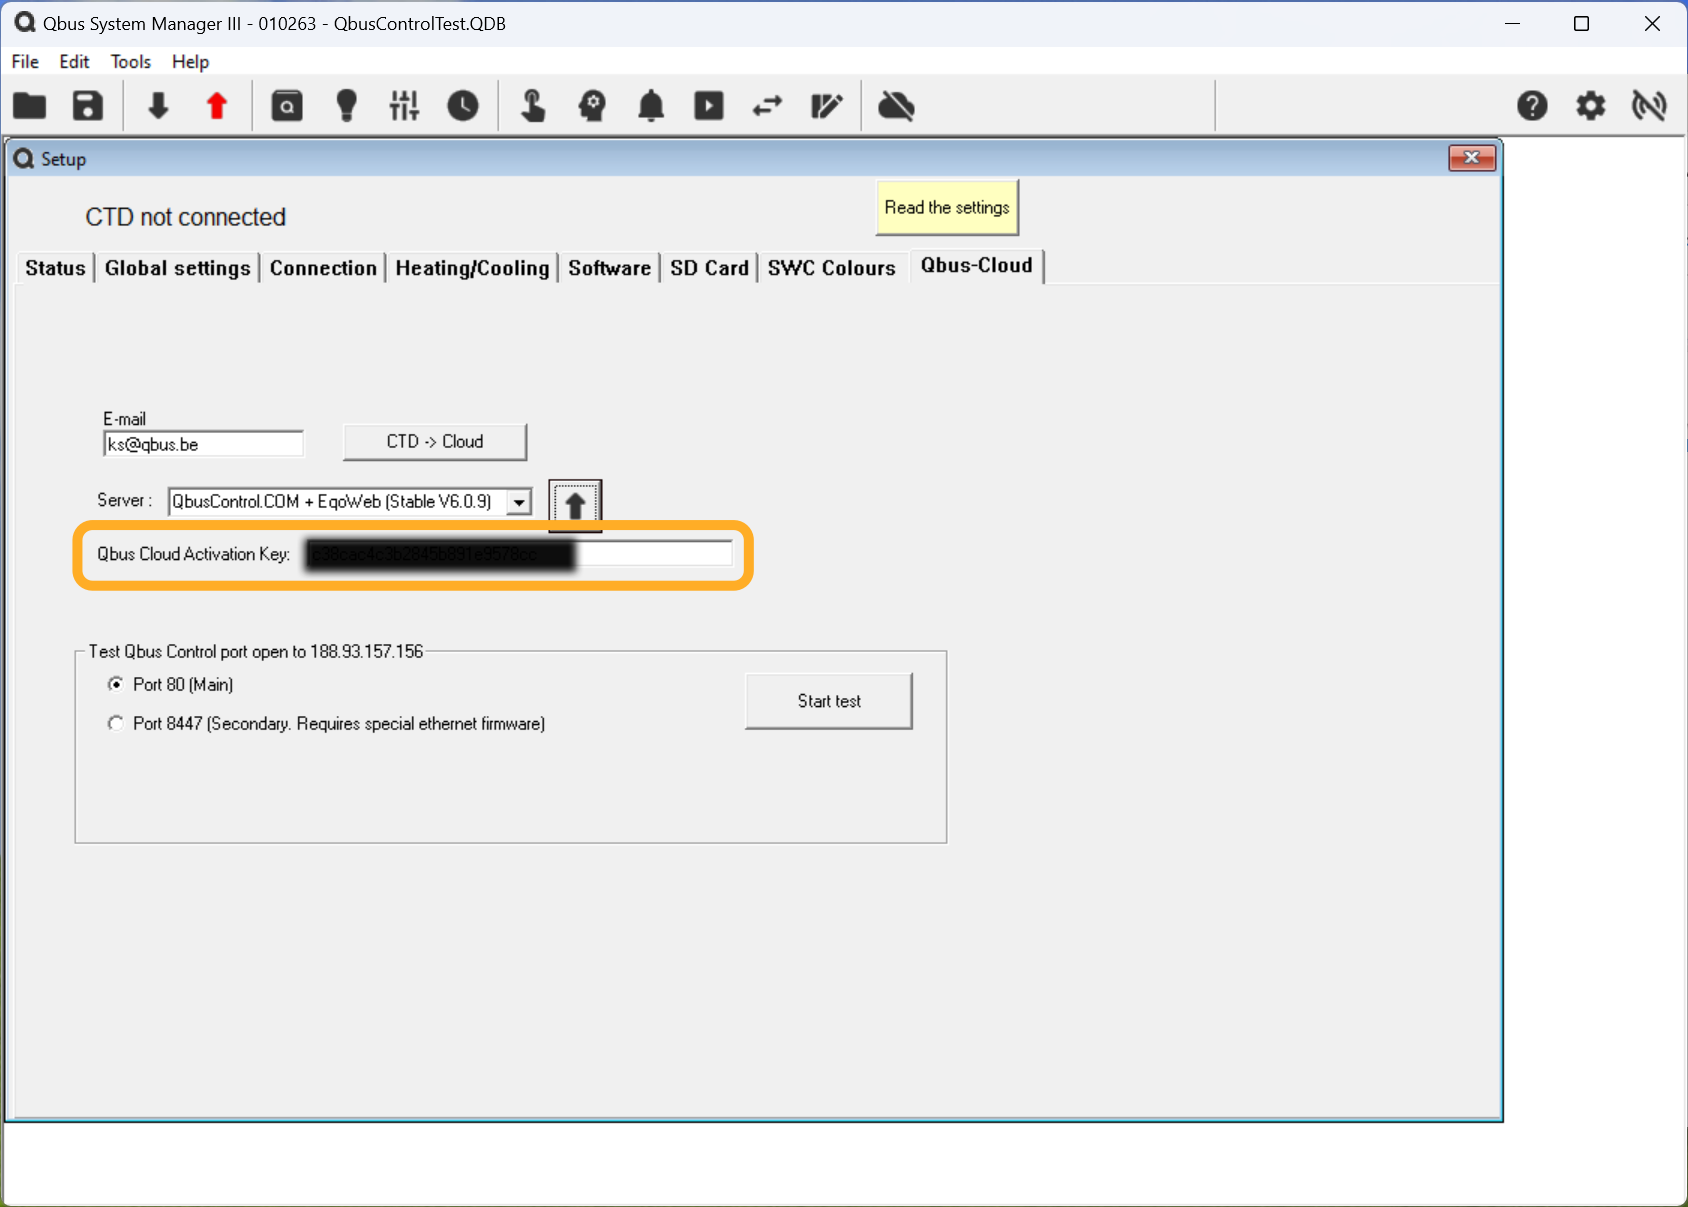1688x1207 pixels.
Task: Select the Qbus-Cloud tab
Action: click(977, 266)
